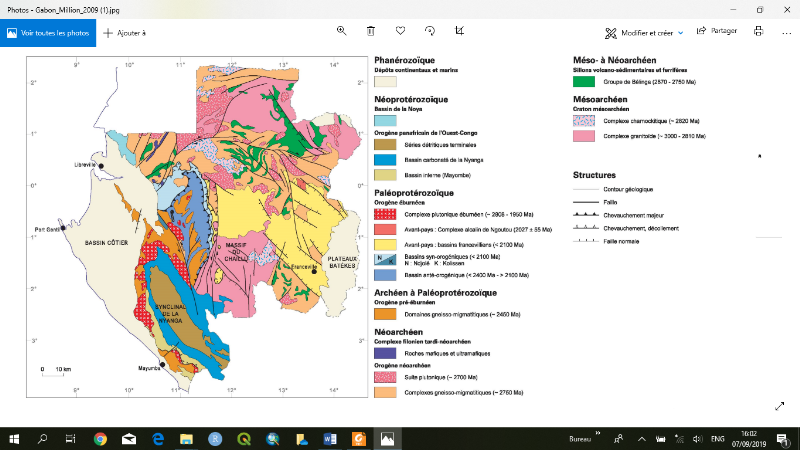Open Microsoft Word from the taskbar
Viewport: 800px width, 450px height.
pos(330,438)
